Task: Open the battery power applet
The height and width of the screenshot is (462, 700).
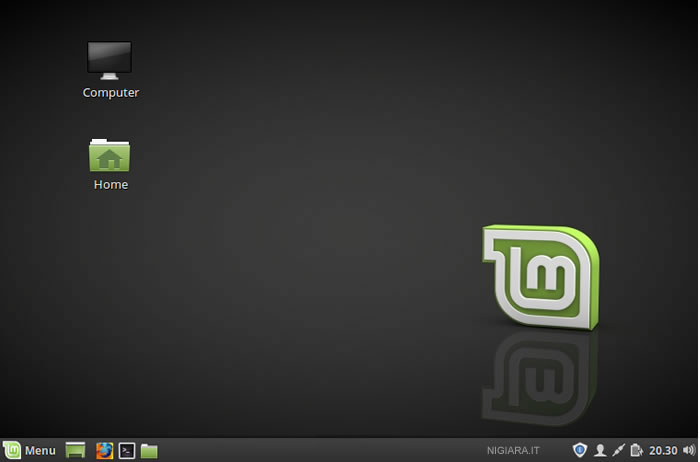Action: 636,450
